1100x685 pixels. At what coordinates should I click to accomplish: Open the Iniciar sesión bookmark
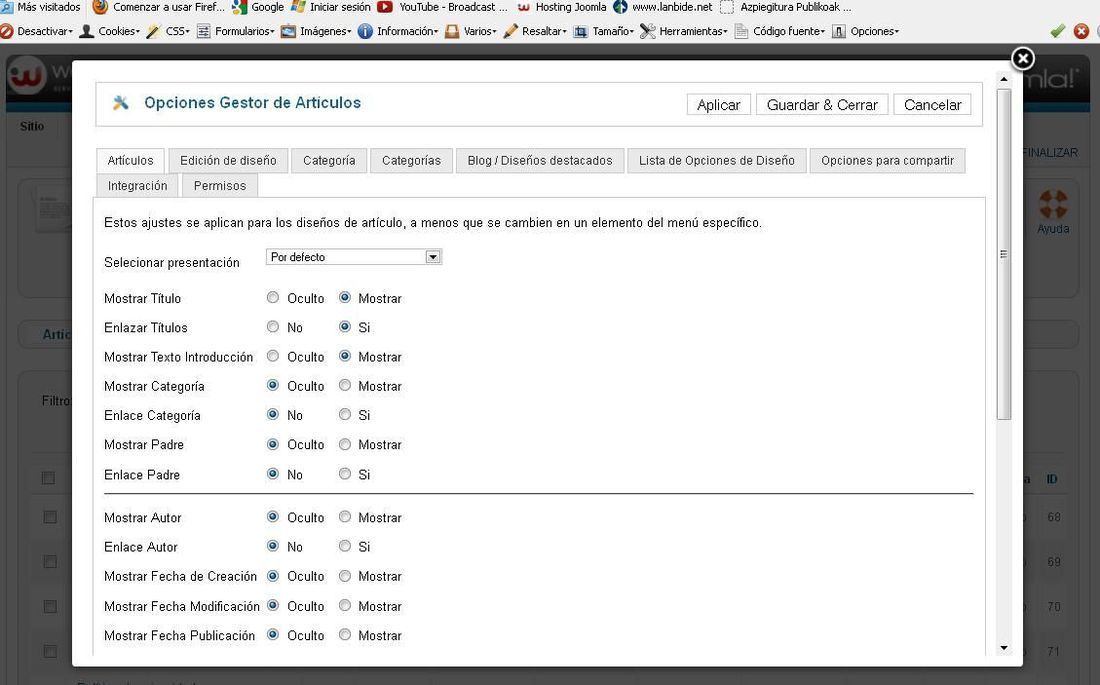[x=330, y=7]
